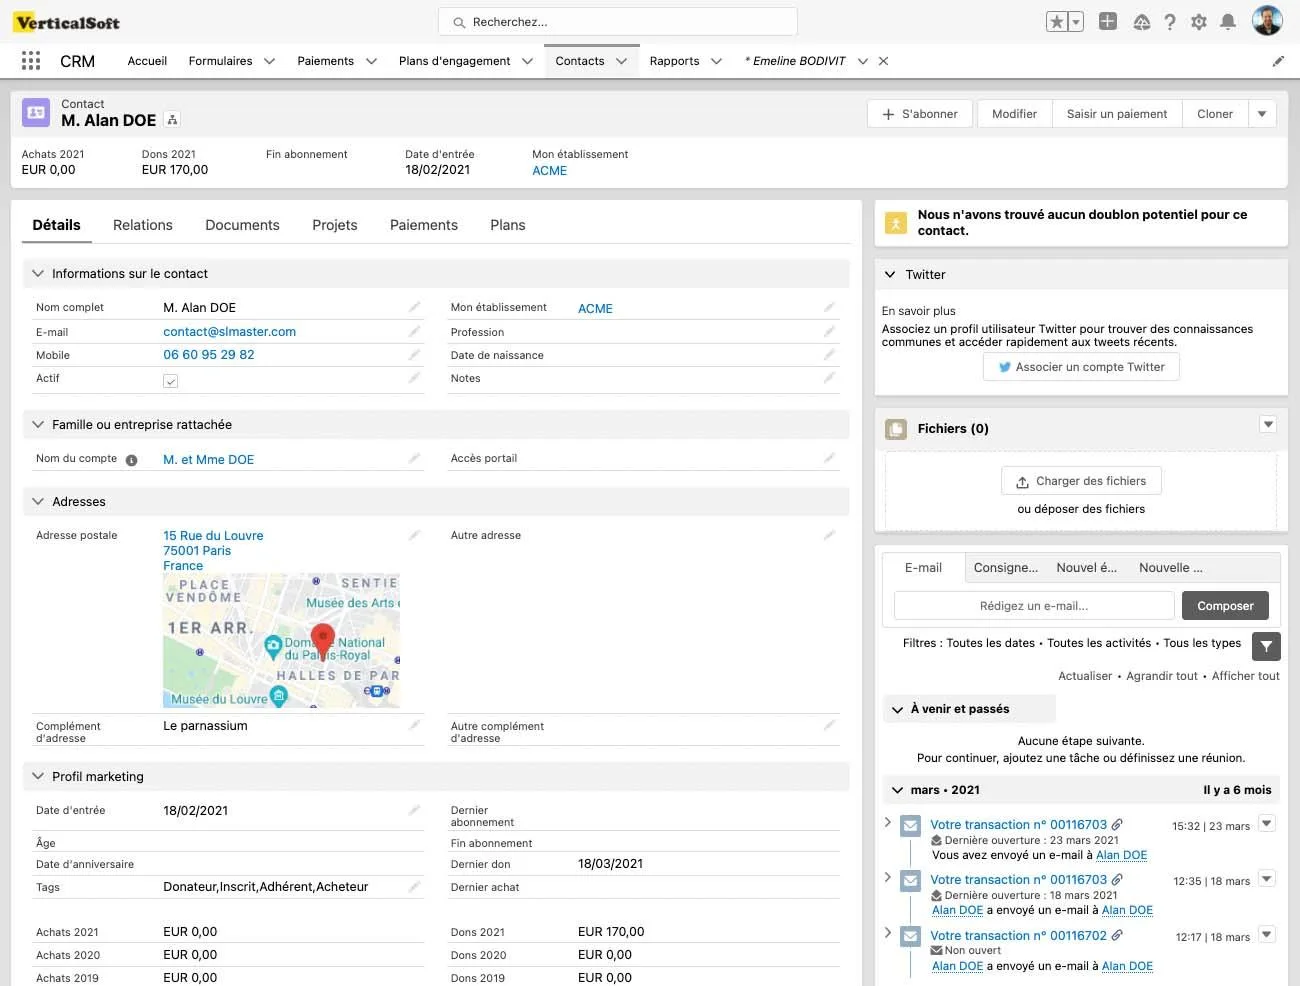Edit the Autre adresse pencil
Screen dimensions: 1300x986
(829, 535)
